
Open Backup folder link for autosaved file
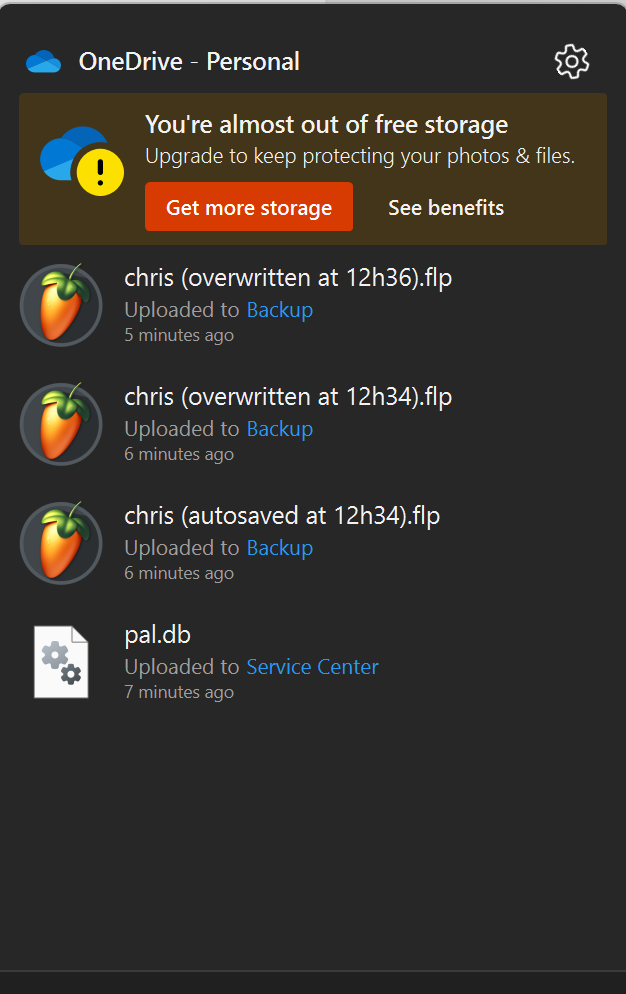(280, 548)
